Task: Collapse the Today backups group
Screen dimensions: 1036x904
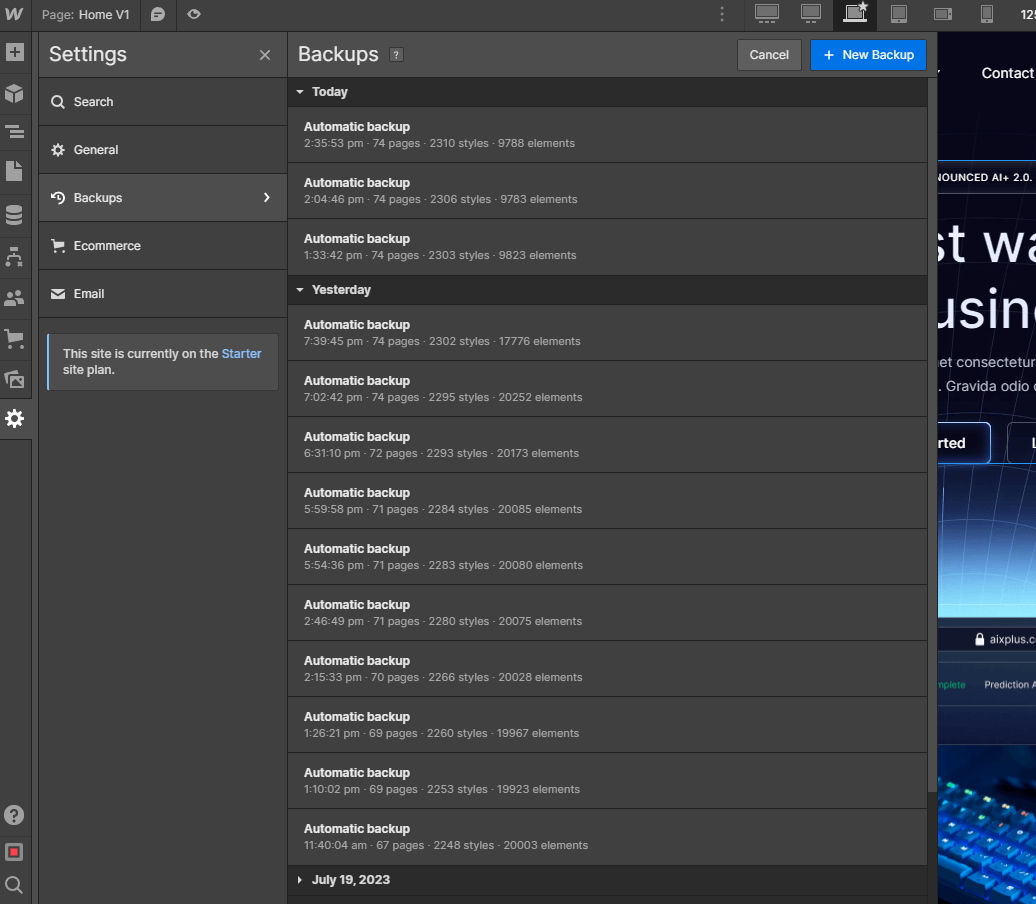Action: [300, 91]
